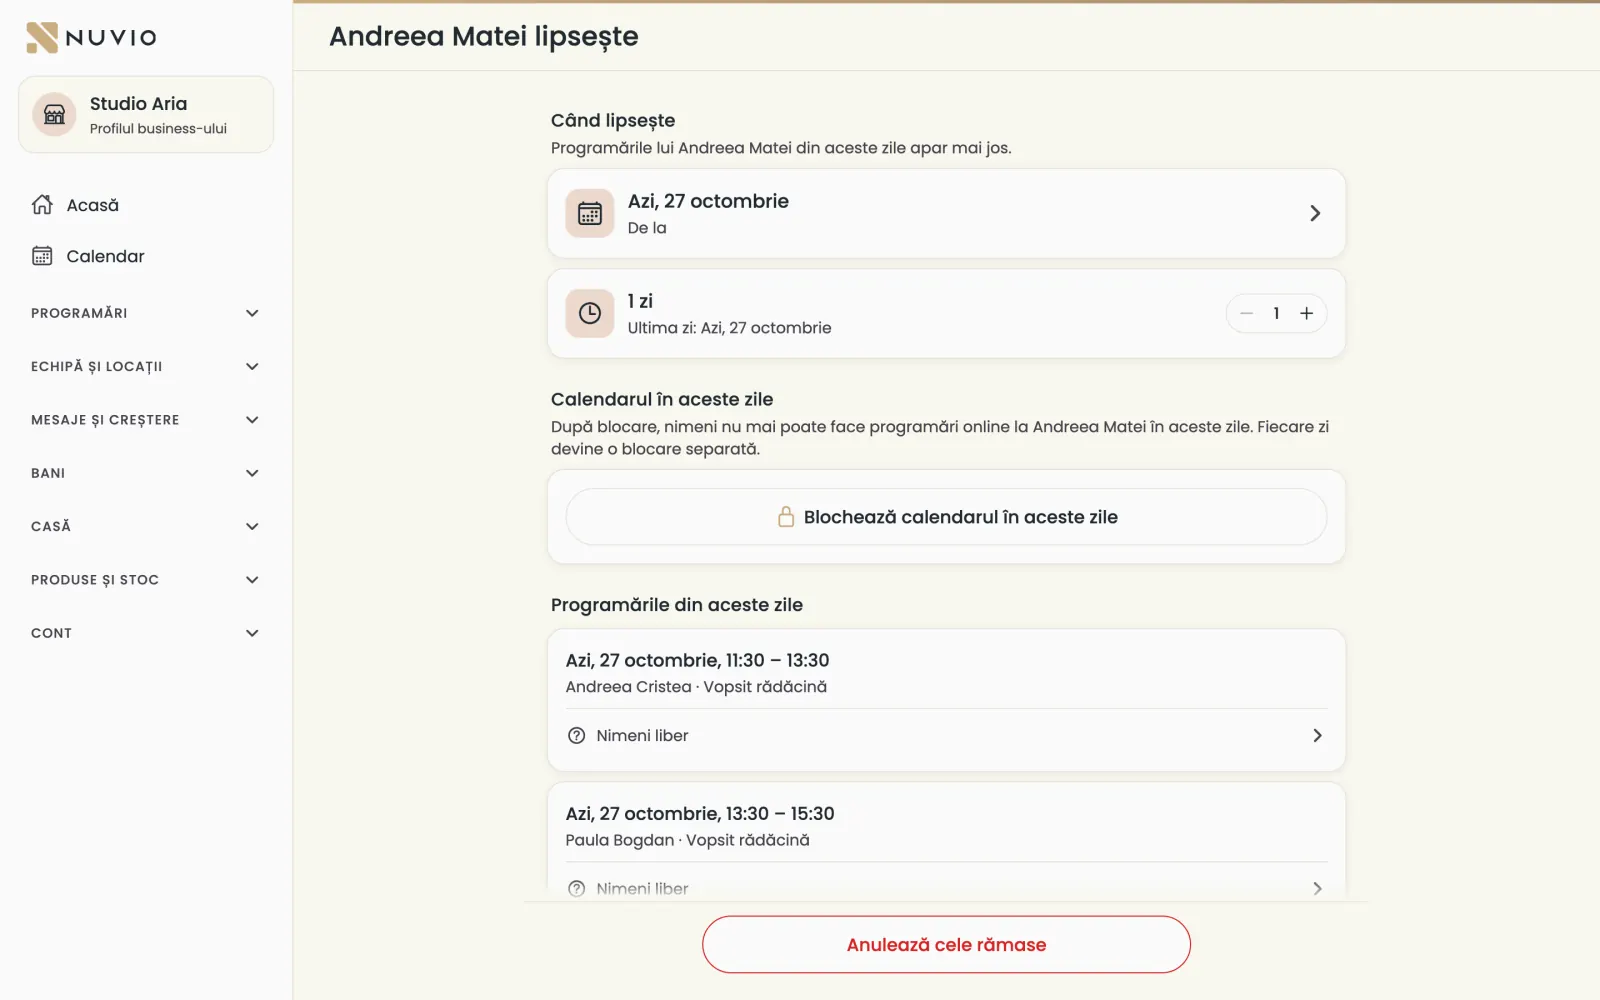The width and height of the screenshot is (1600, 1000).
Task: Expand the Casă sidebar section
Action: [146, 526]
